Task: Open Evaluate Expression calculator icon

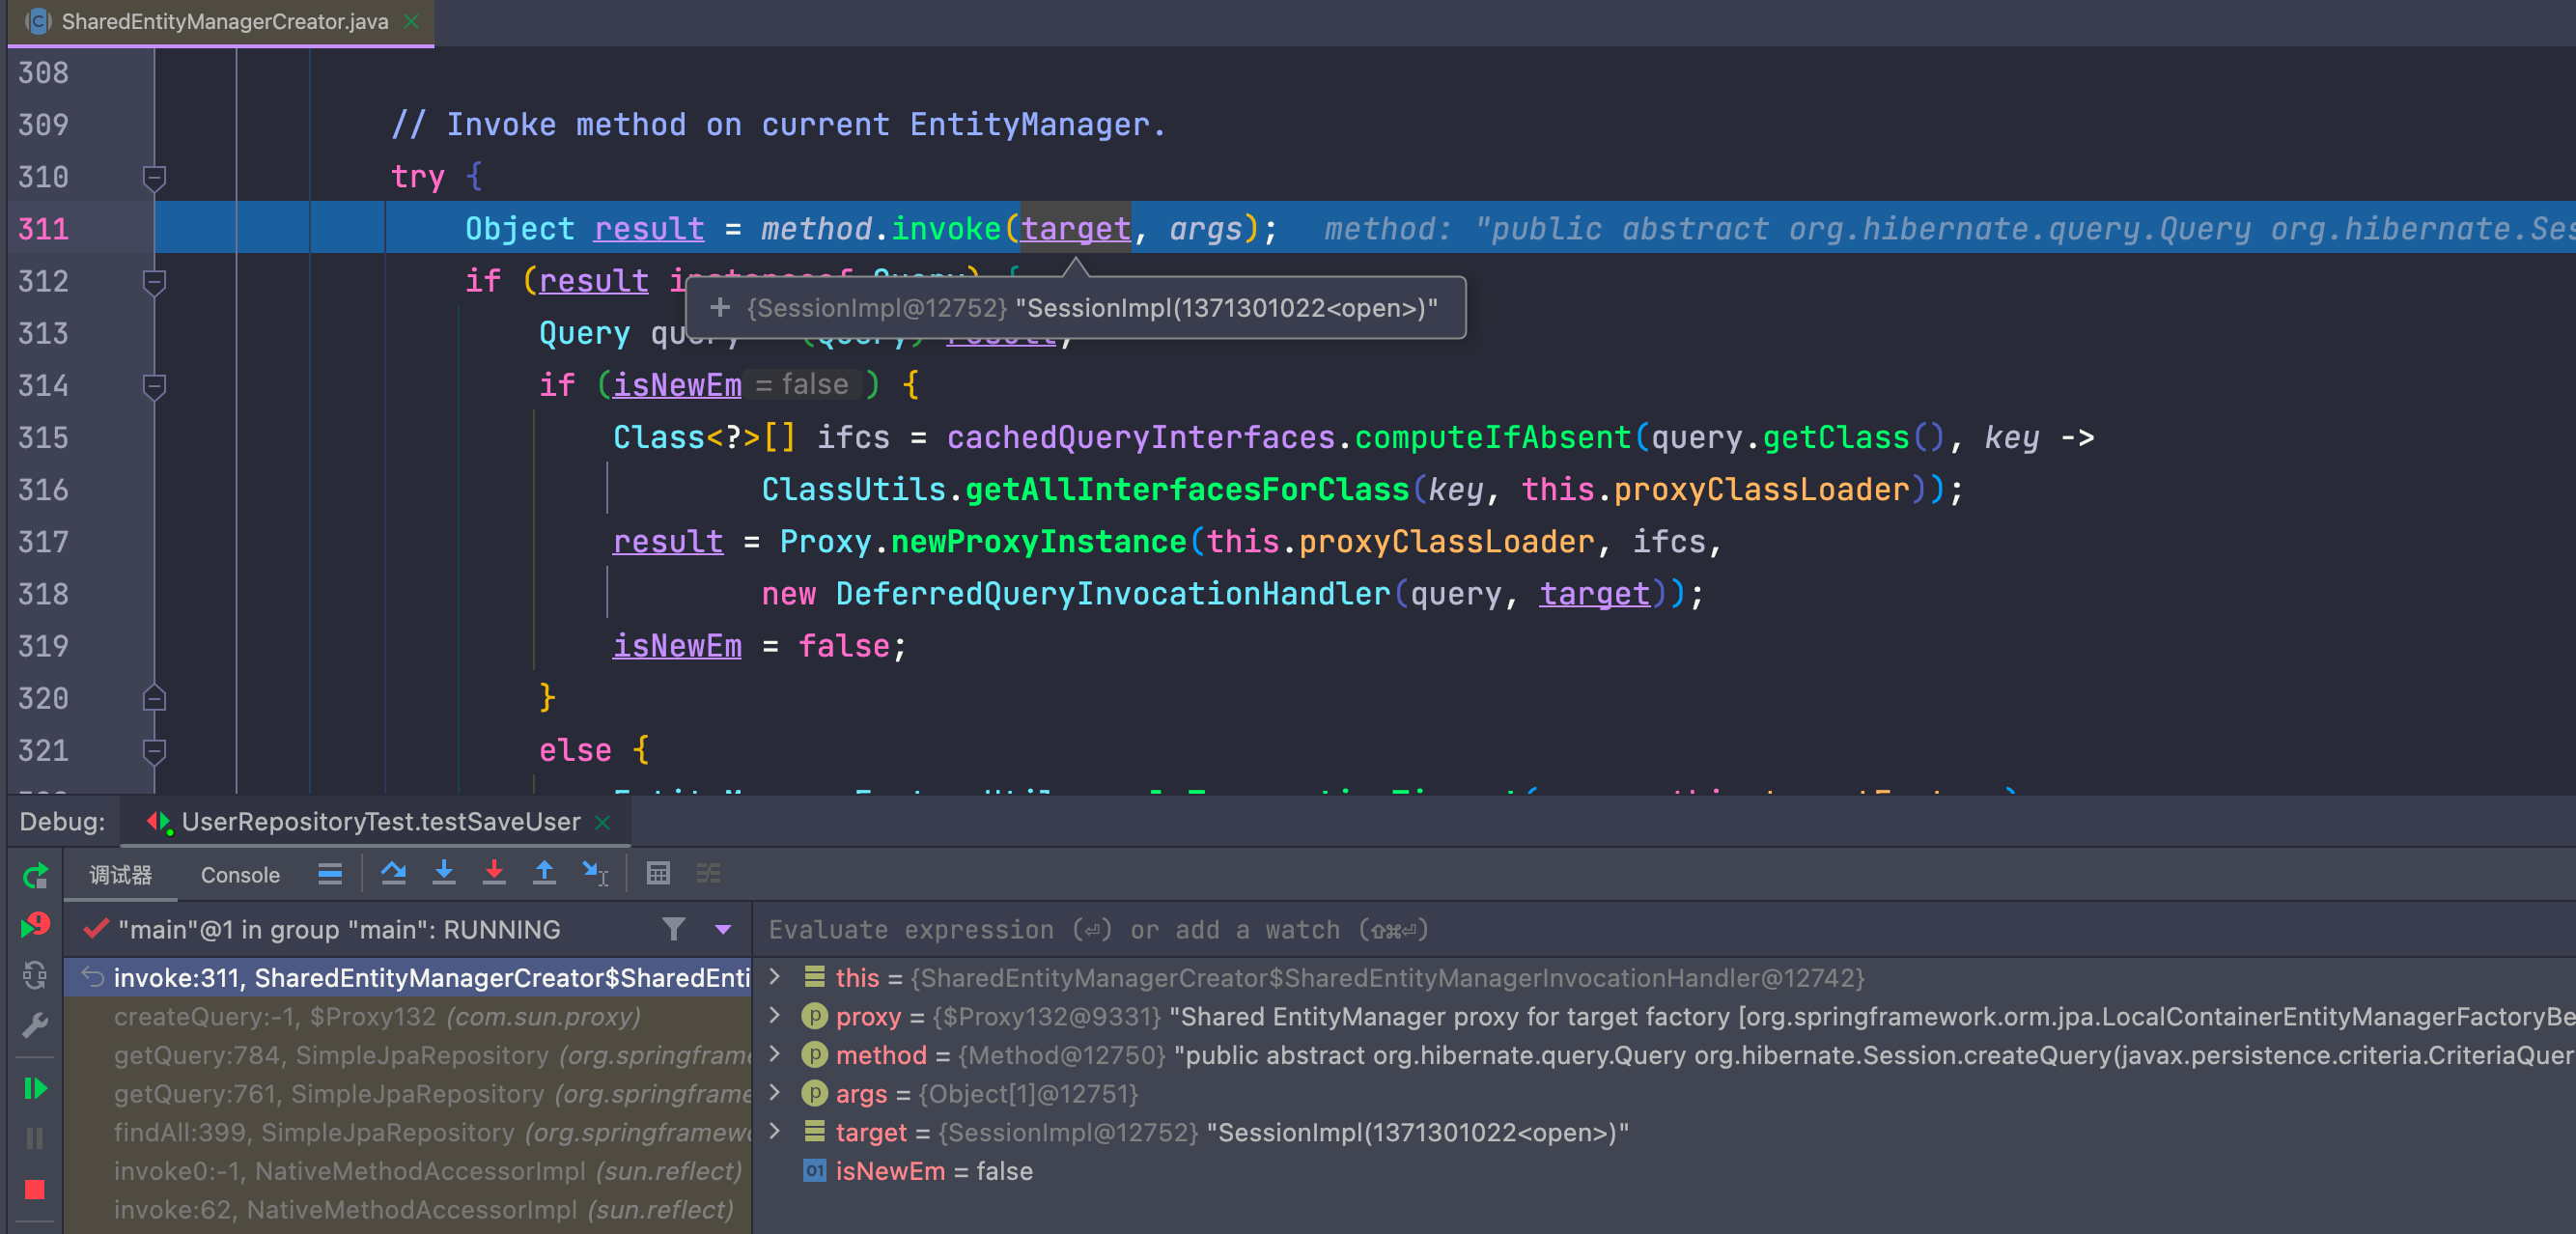Action: point(658,874)
